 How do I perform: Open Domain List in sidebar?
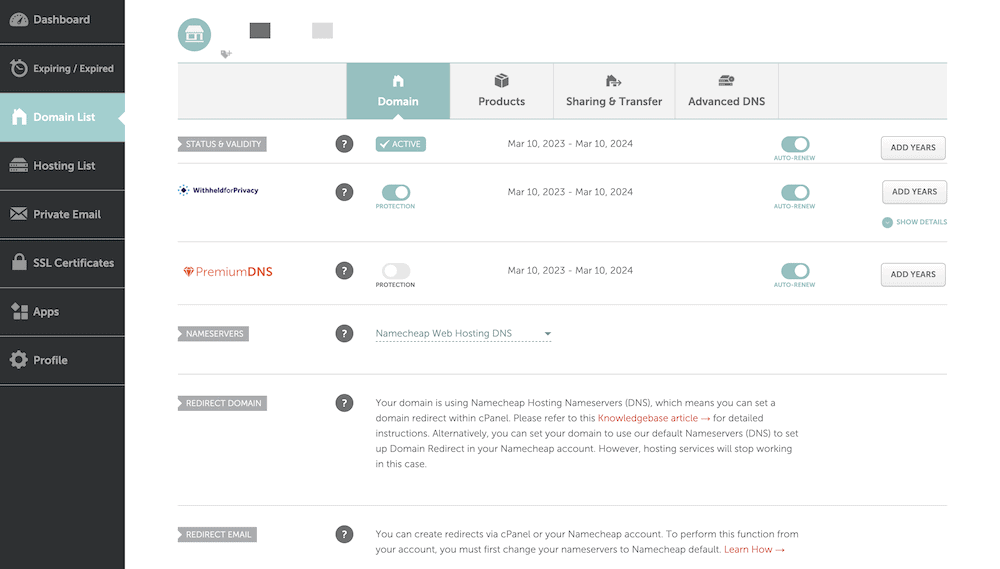click(x=62, y=117)
